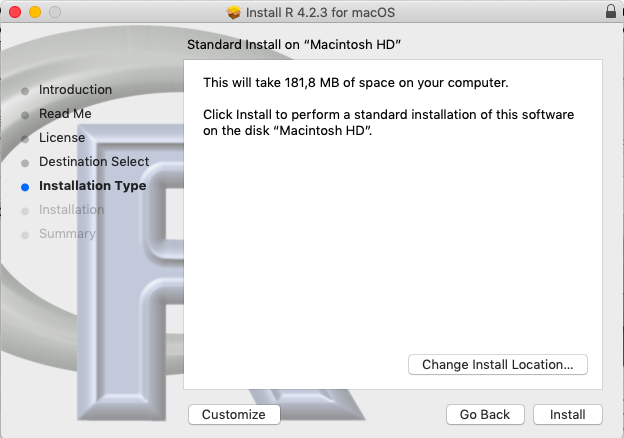
Task: Click gray bullet beside Introduction
Action: click(25, 91)
